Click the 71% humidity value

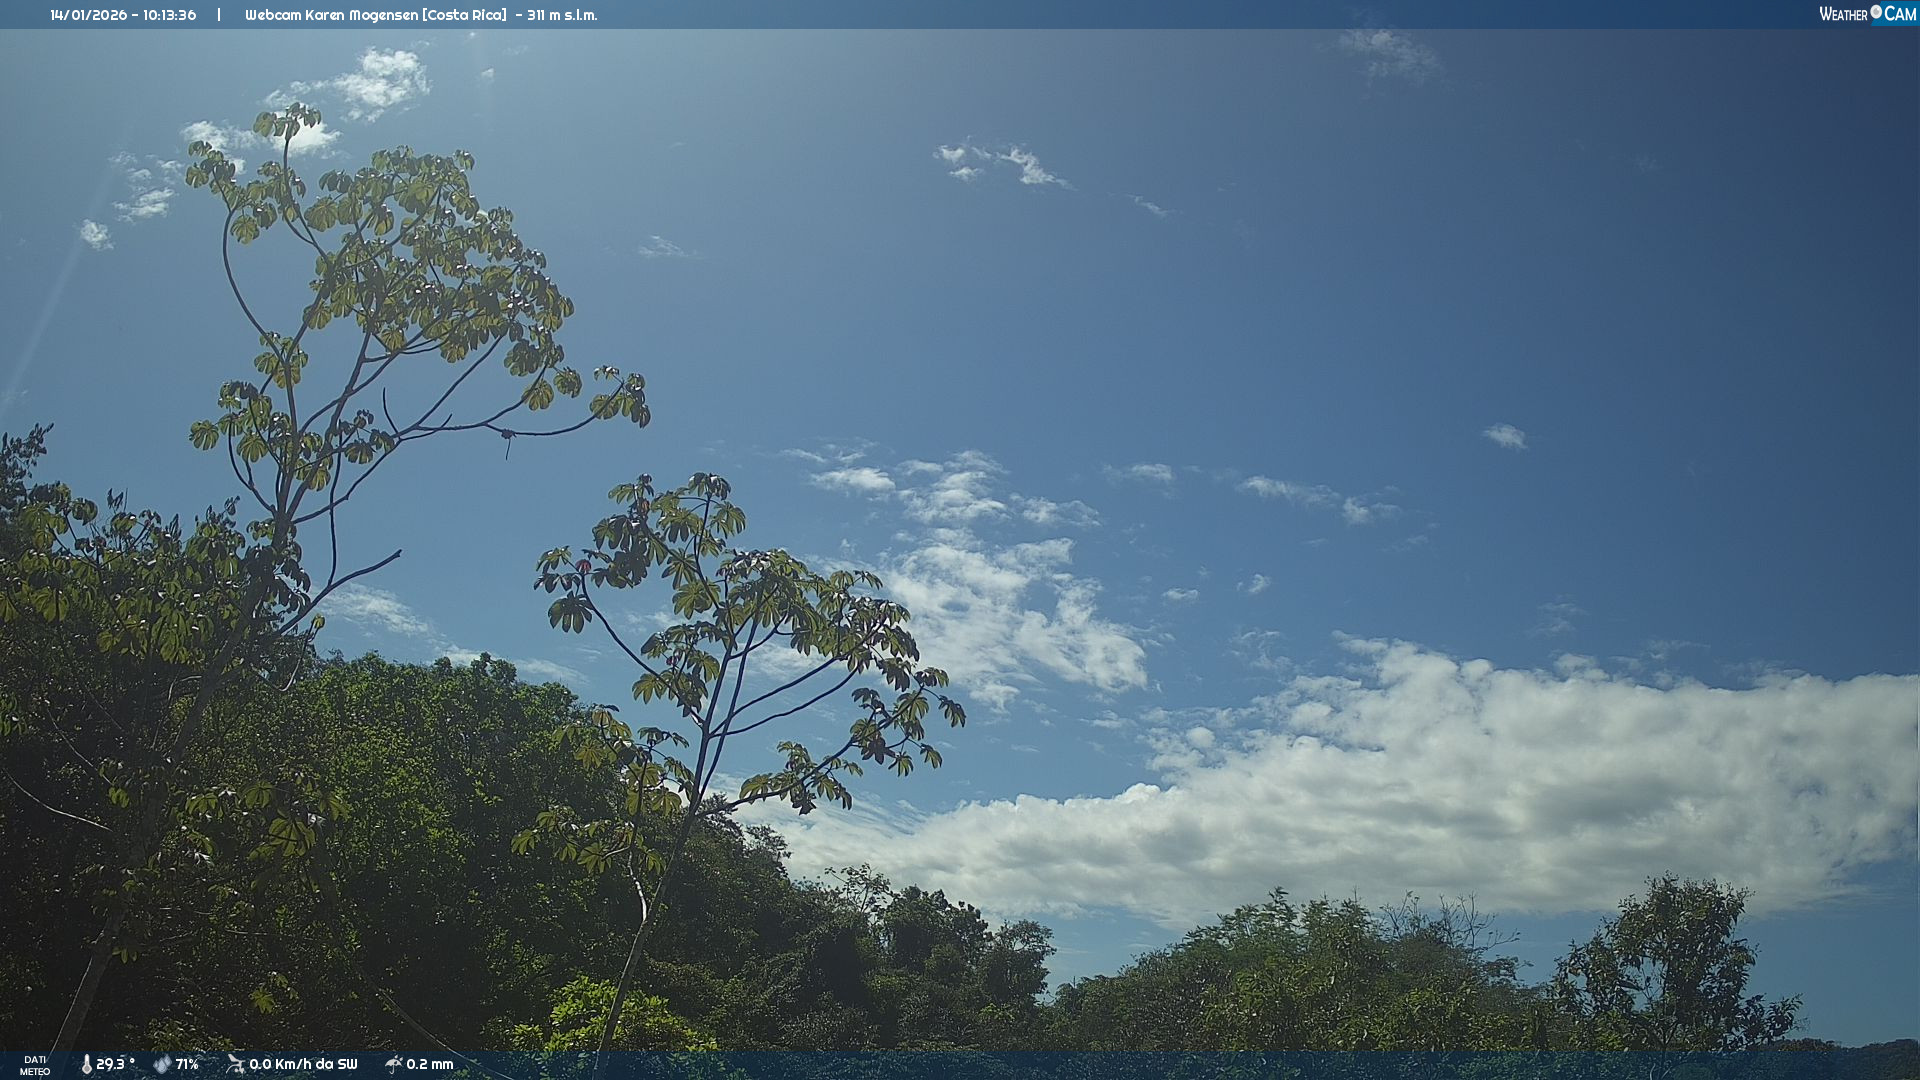click(x=187, y=1064)
